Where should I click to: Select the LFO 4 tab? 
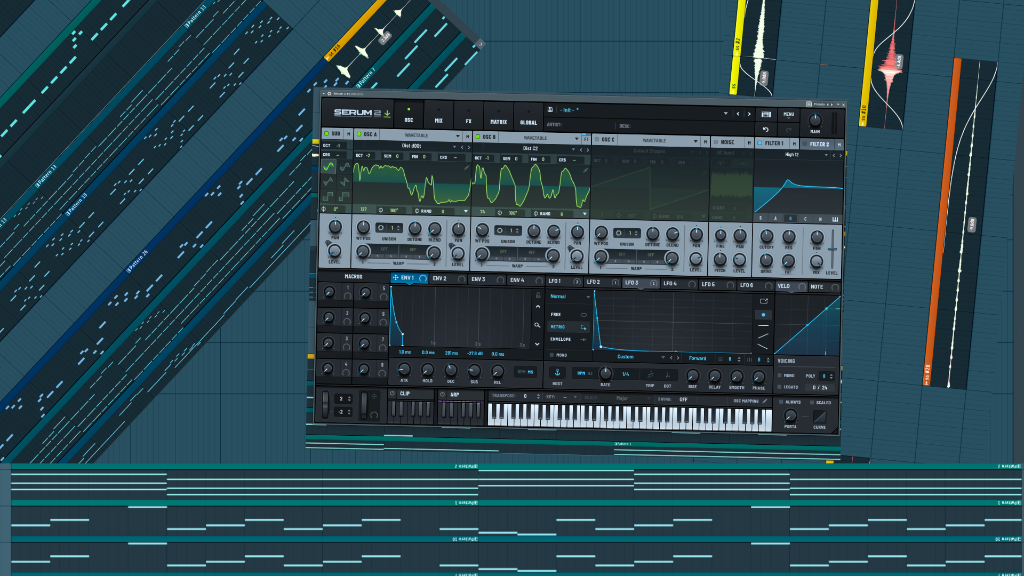pyautogui.click(x=679, y=283)
